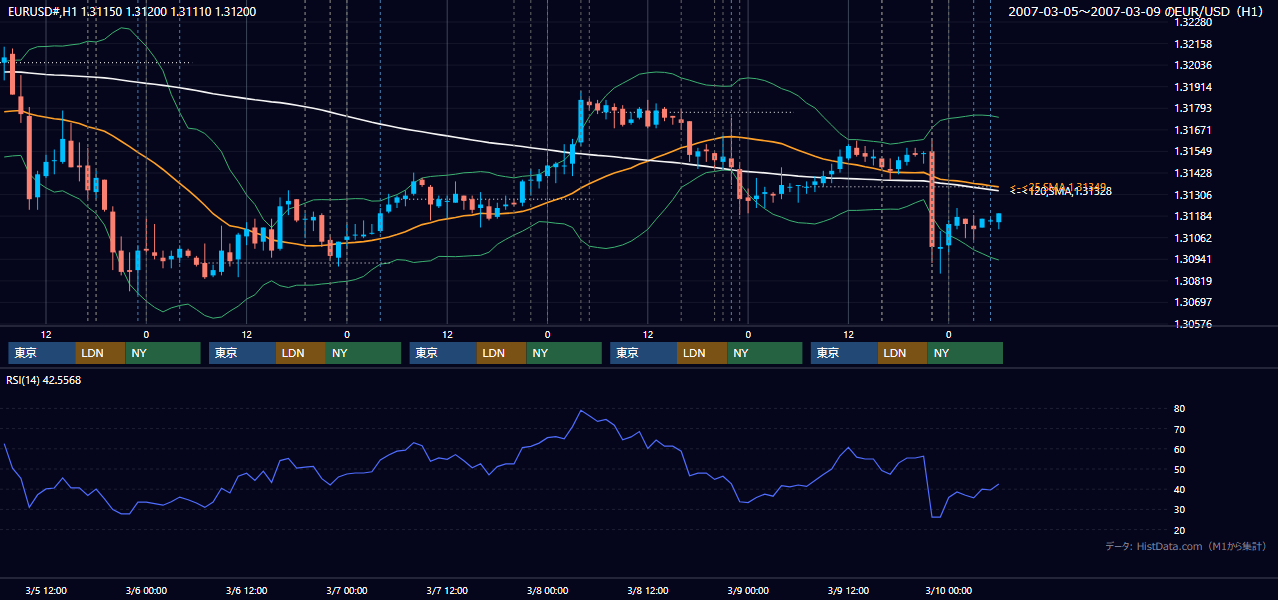Click the 1.31062 price label
This screenshot has width=1278, height=600.
coord(1193,238)
